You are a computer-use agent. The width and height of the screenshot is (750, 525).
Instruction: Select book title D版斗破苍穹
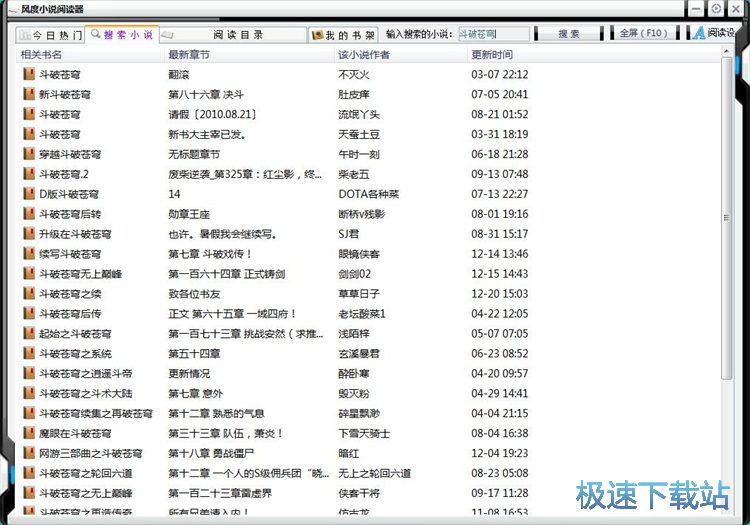69,194
